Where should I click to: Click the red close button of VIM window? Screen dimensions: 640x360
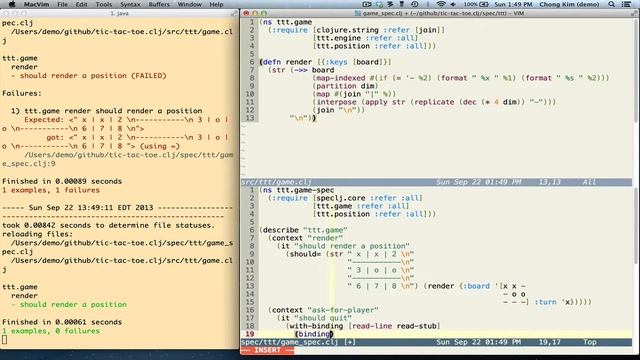[x=246, y=13]
